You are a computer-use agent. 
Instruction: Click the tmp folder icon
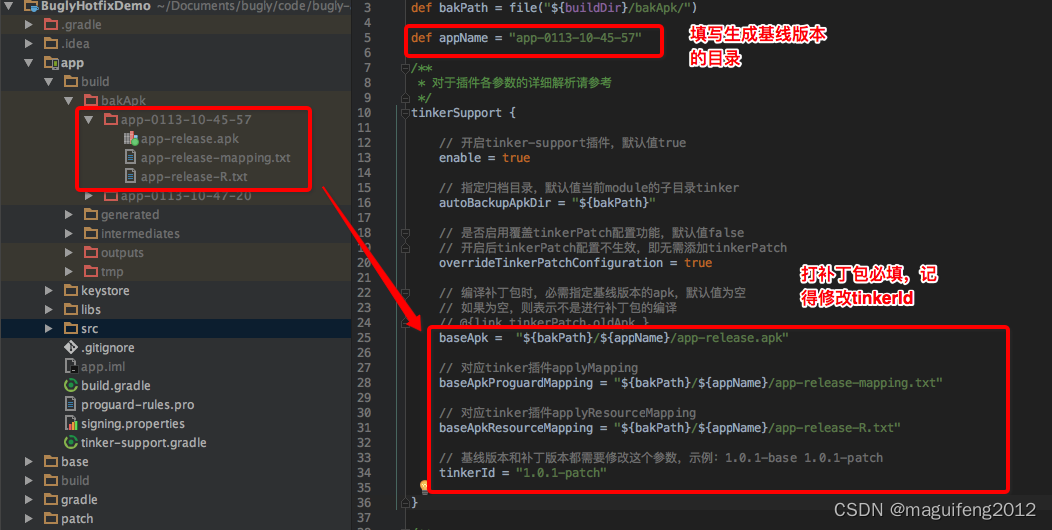(x=91, y=272)
